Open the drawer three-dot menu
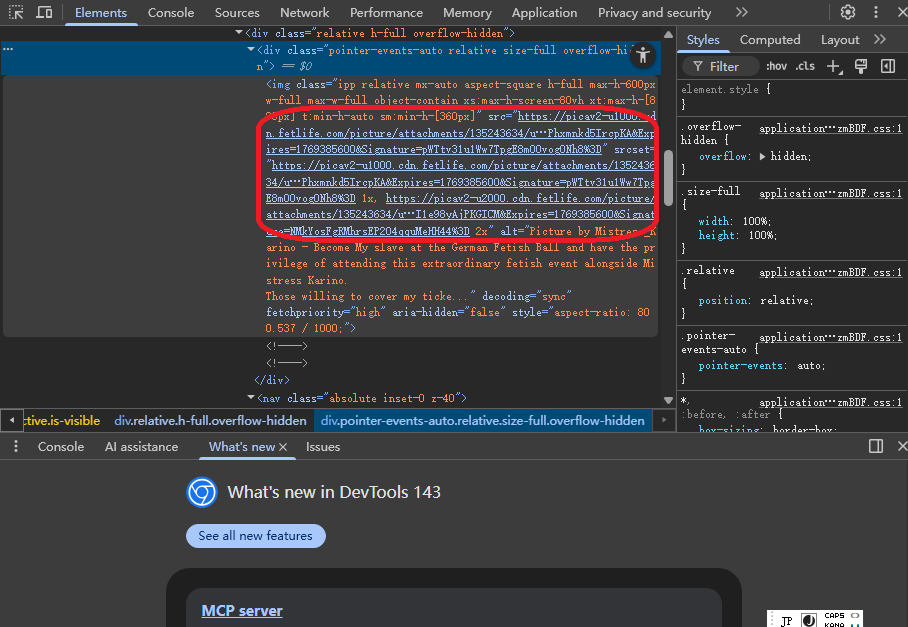 [15, 447]
